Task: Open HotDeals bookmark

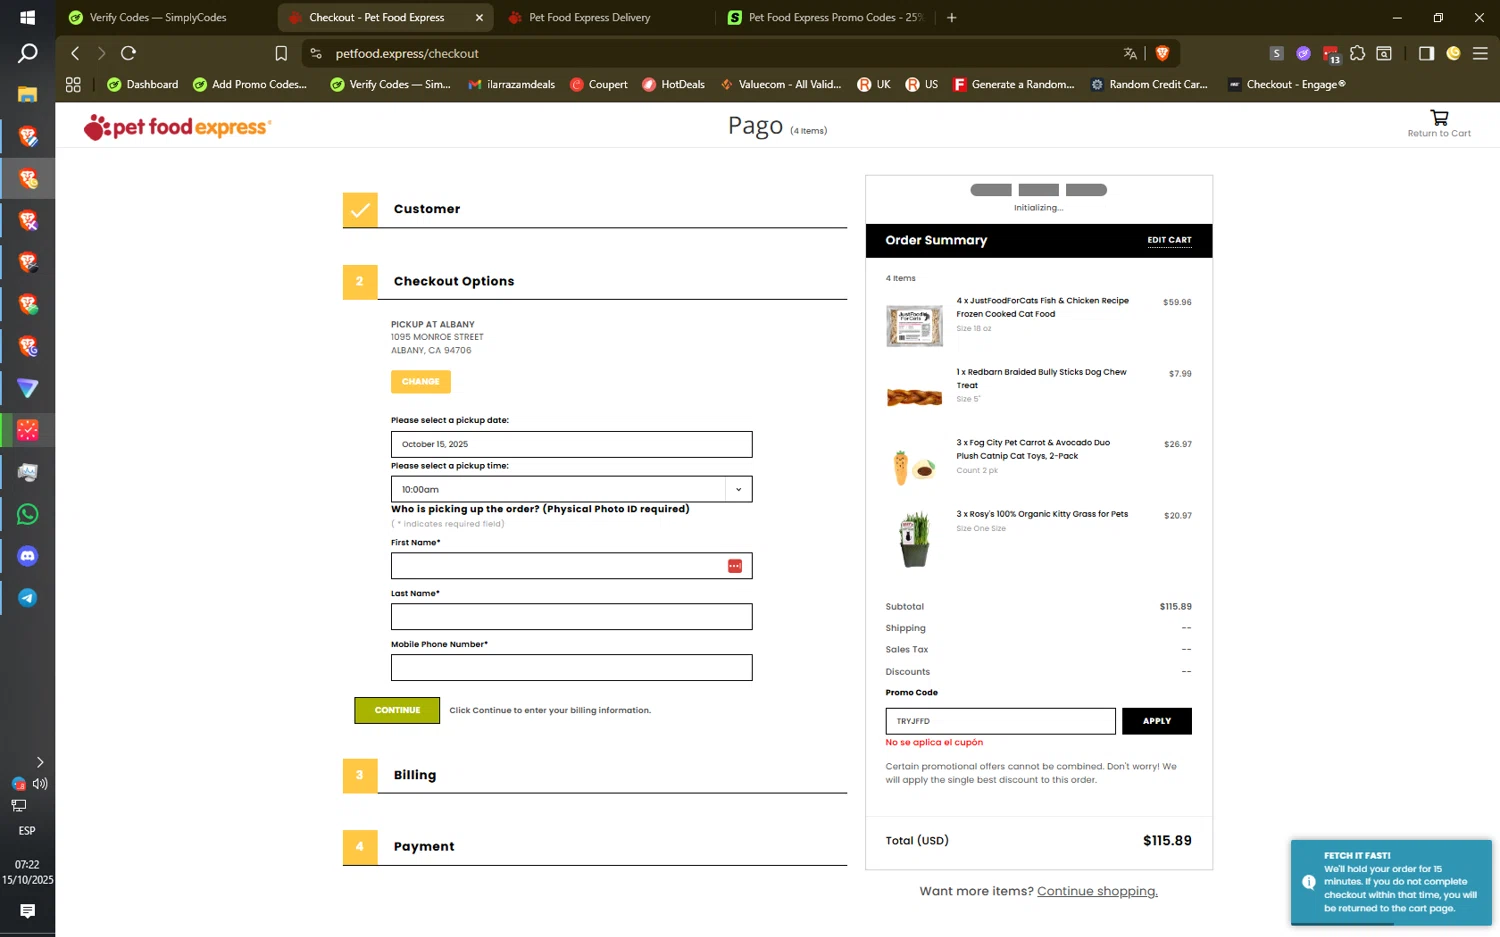Action: [673, 85]
